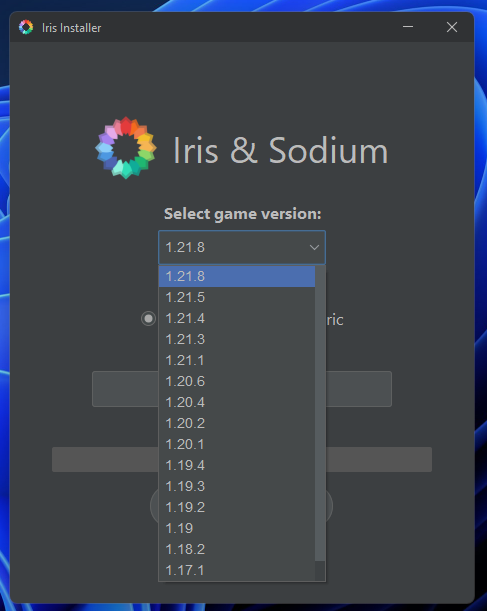Choose version 1.21.5 from the dropdown
This screenshot has width=487, height=611.
(237, 297)
